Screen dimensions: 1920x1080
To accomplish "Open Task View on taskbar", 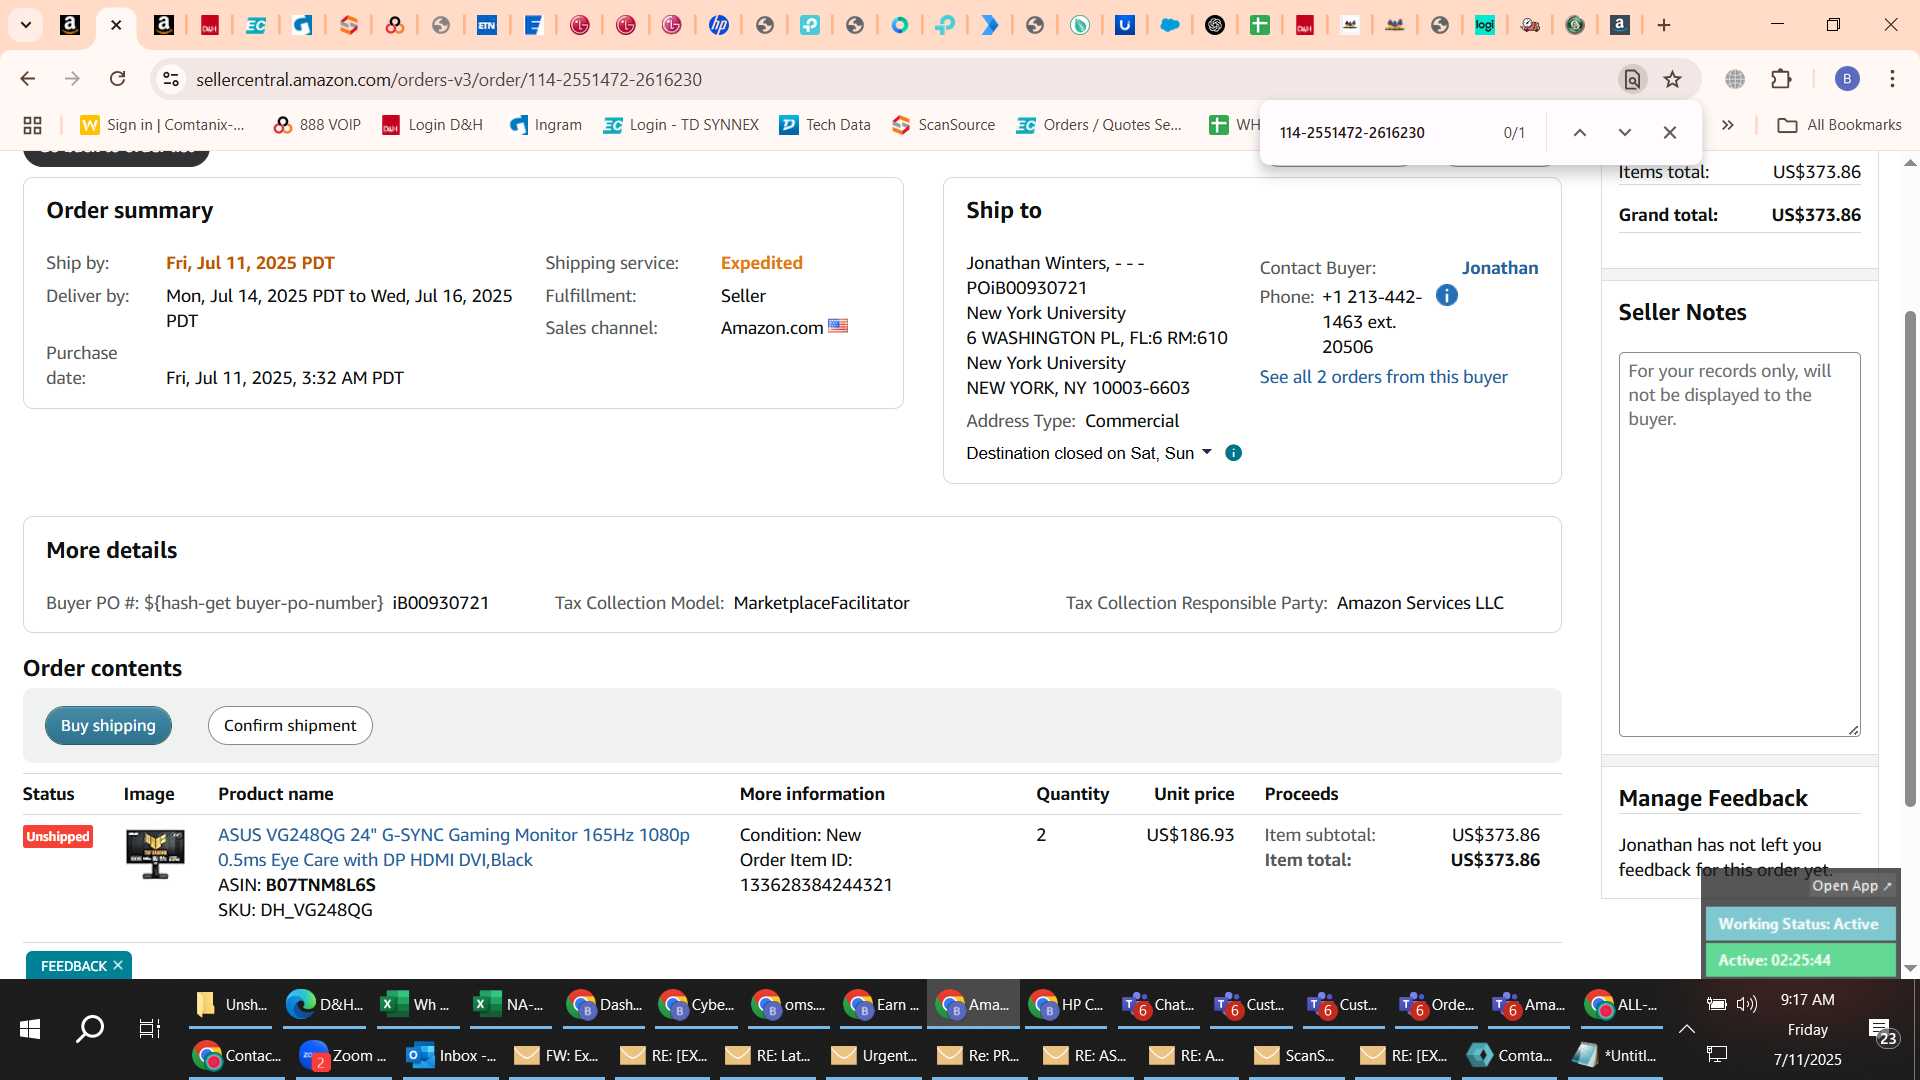I will (149, 1029).
